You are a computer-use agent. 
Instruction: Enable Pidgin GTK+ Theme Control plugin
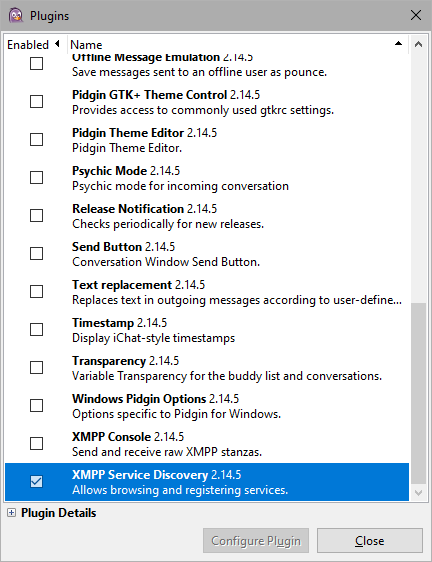pyautogui.click(x=36, y=102)
